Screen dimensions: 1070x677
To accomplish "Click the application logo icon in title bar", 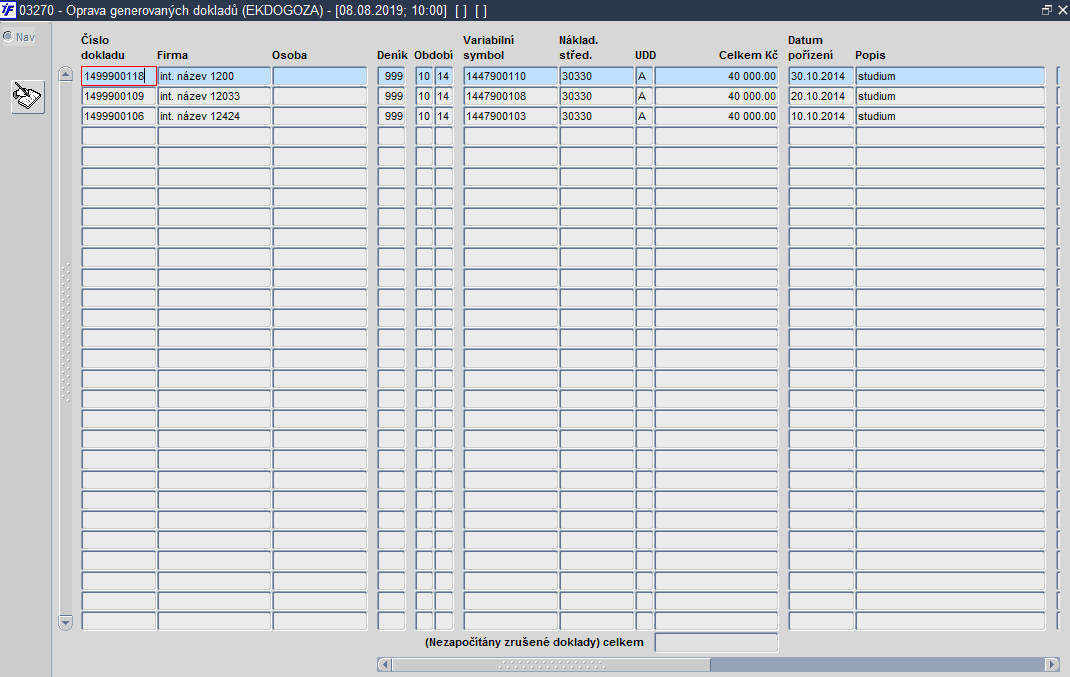I will point(8,10).
